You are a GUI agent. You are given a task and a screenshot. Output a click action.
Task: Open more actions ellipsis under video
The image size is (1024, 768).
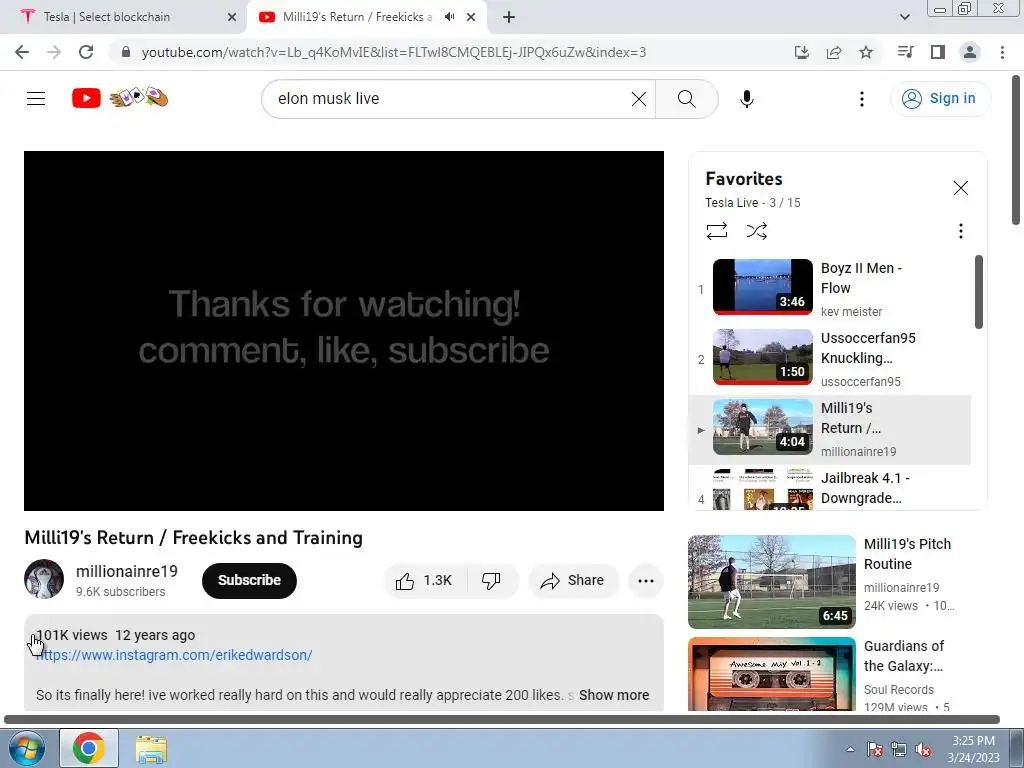[x=645, y=581]
